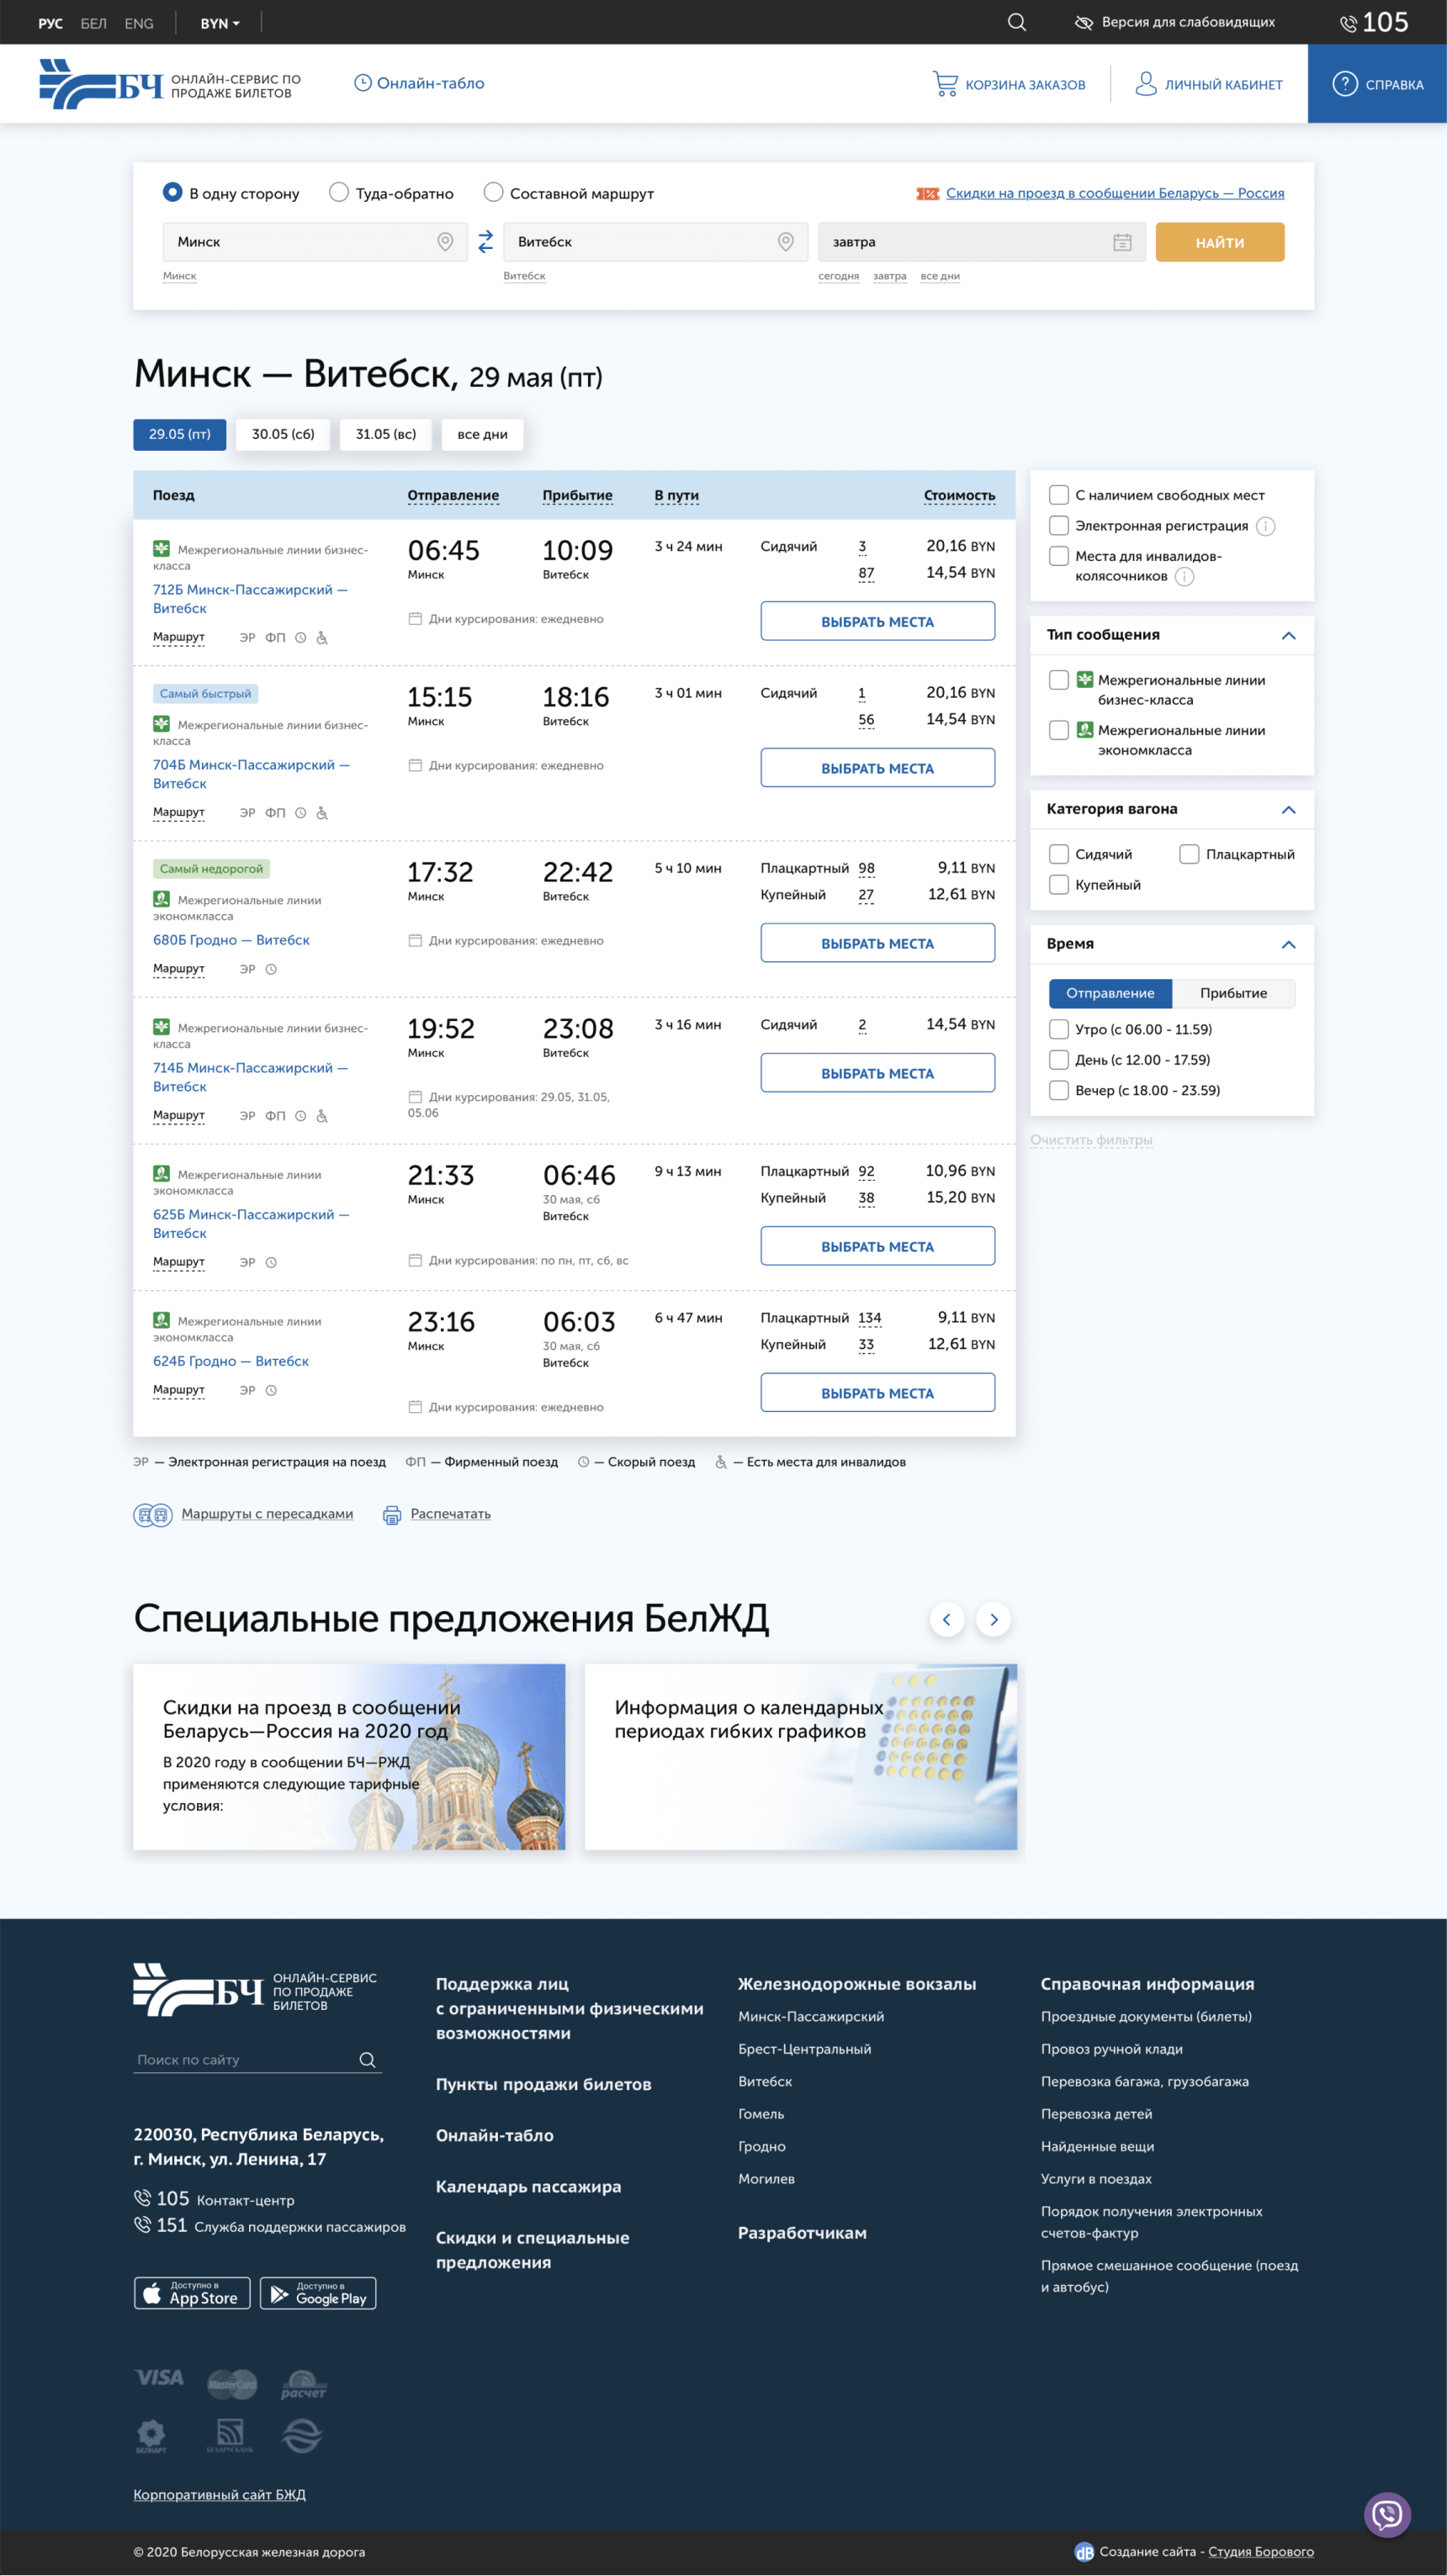Select Отправление time filter tab

[x=1110, y=993]
